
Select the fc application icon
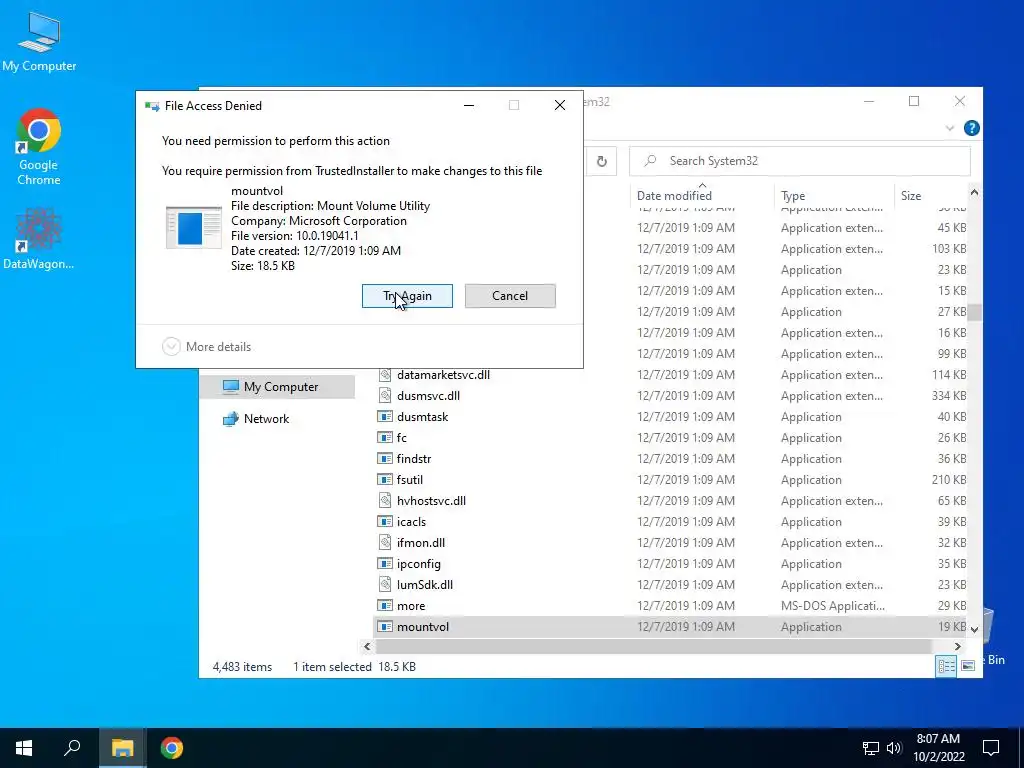click(x=385, y=438)
